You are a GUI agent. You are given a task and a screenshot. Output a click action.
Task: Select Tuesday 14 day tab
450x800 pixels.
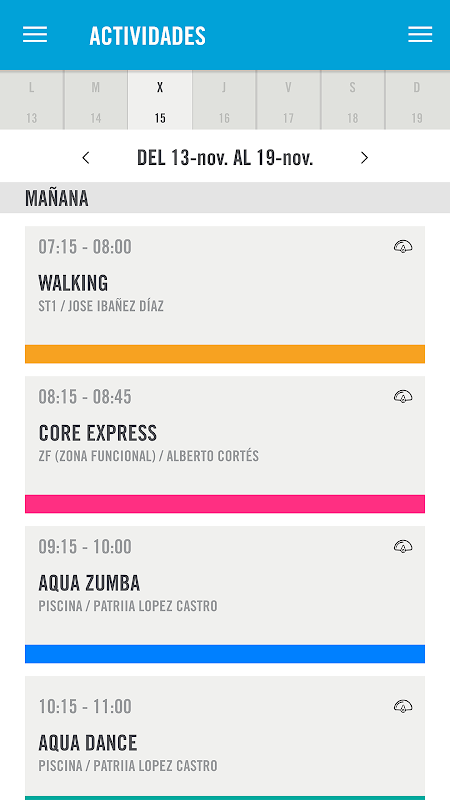pos(96,100)
